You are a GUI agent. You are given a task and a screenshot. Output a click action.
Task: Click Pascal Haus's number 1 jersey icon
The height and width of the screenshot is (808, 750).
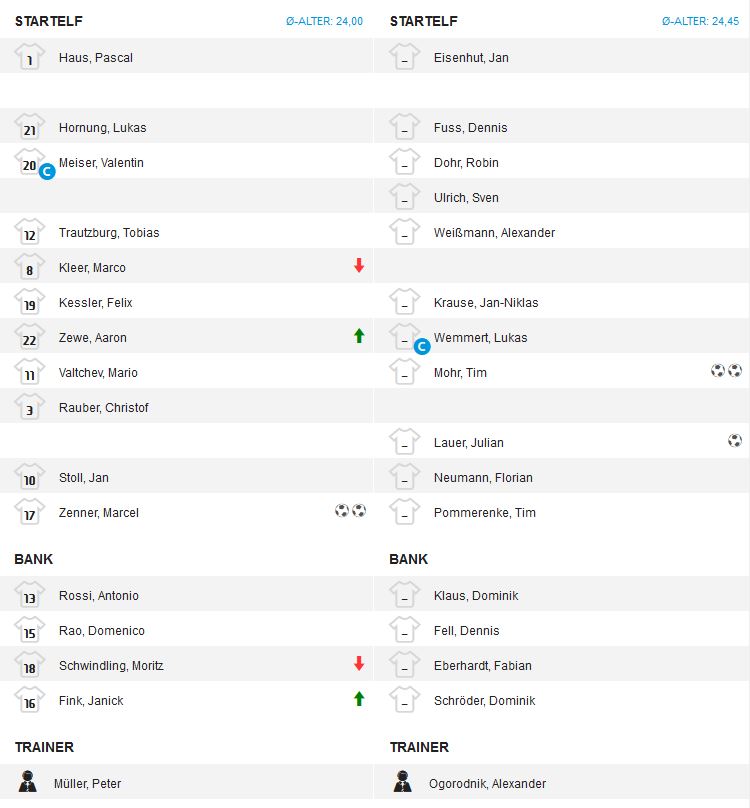pos(30,57)
